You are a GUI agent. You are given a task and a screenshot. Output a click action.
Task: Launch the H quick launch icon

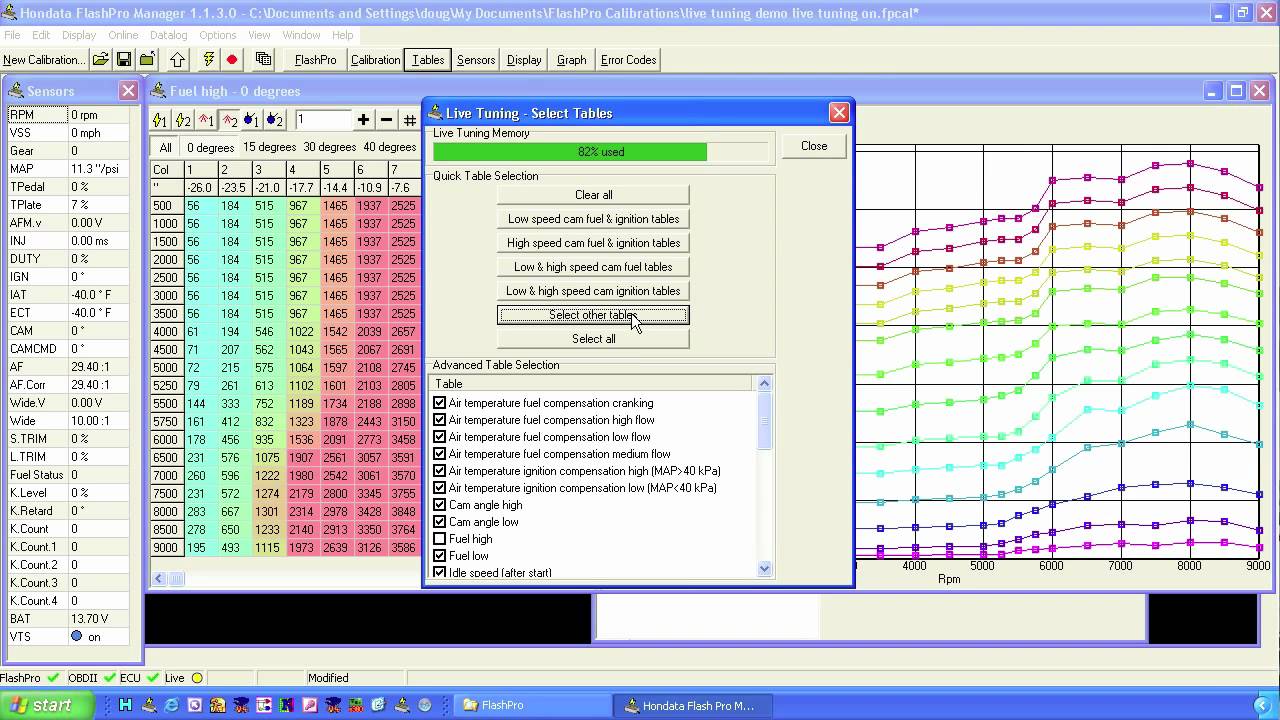(x=125, y=705)
